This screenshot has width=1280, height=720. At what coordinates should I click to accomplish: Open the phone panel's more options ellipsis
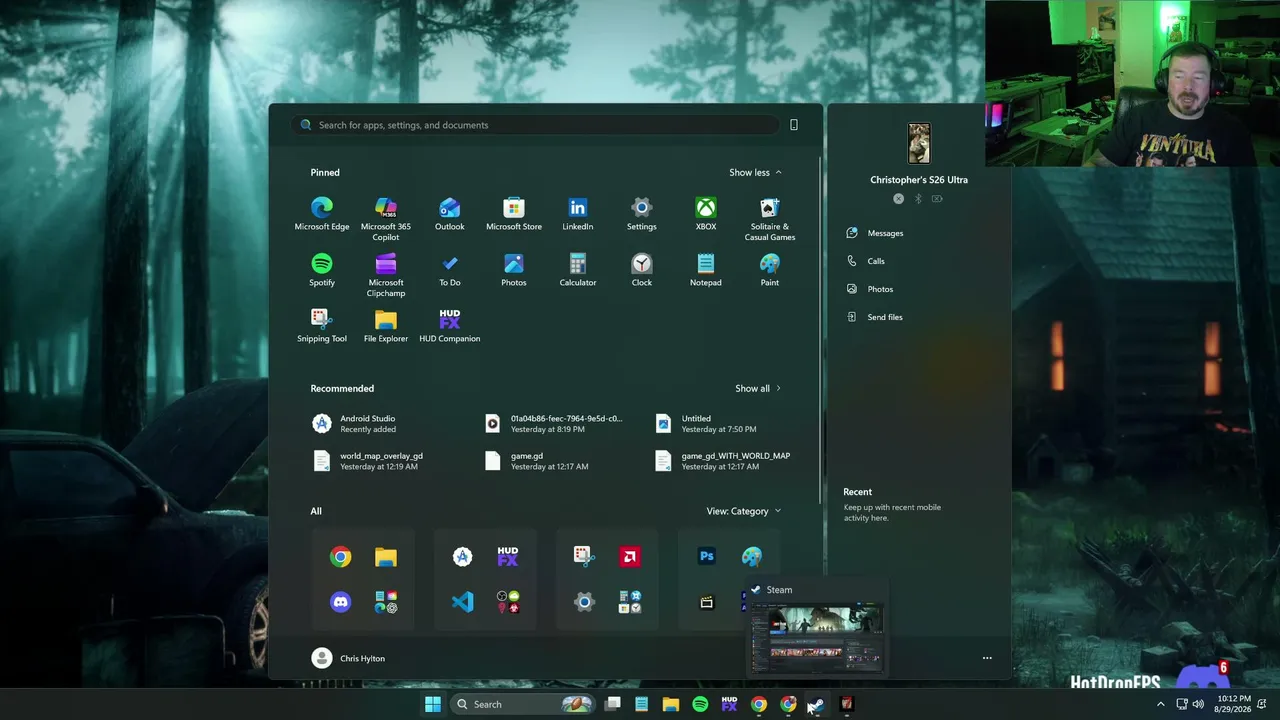(987, 658)
